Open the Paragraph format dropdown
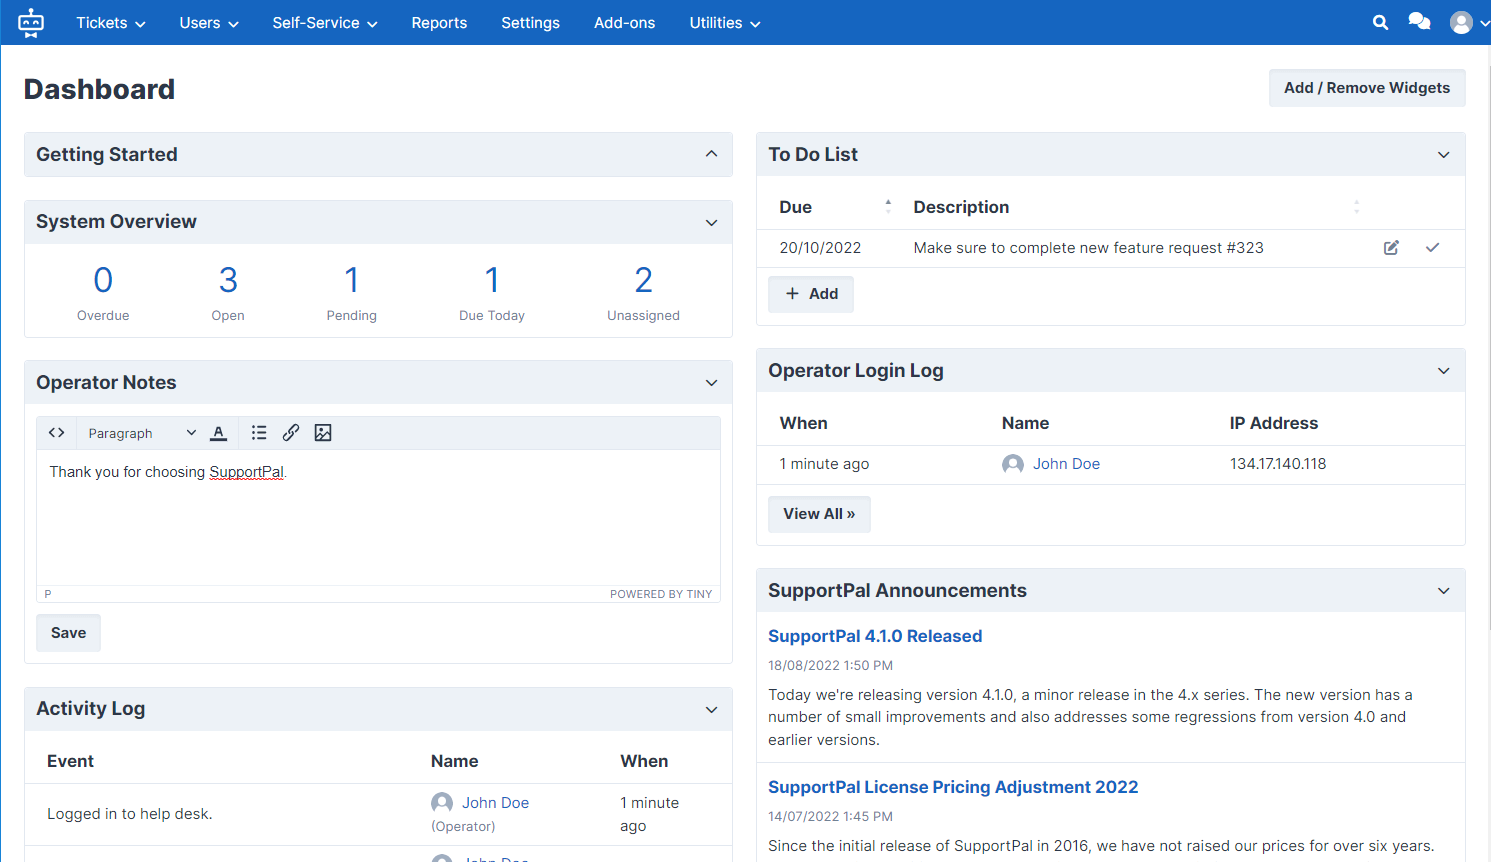Image resolution: width=1491 pixels, height=862 pixels. pos(141,433)
